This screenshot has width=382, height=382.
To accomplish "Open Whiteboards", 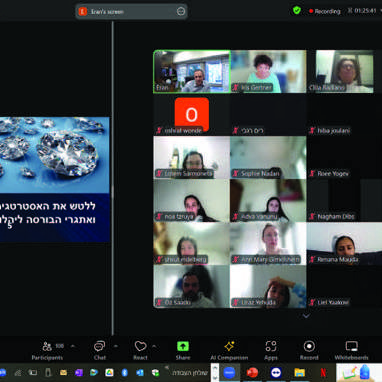I will [351, 351].
